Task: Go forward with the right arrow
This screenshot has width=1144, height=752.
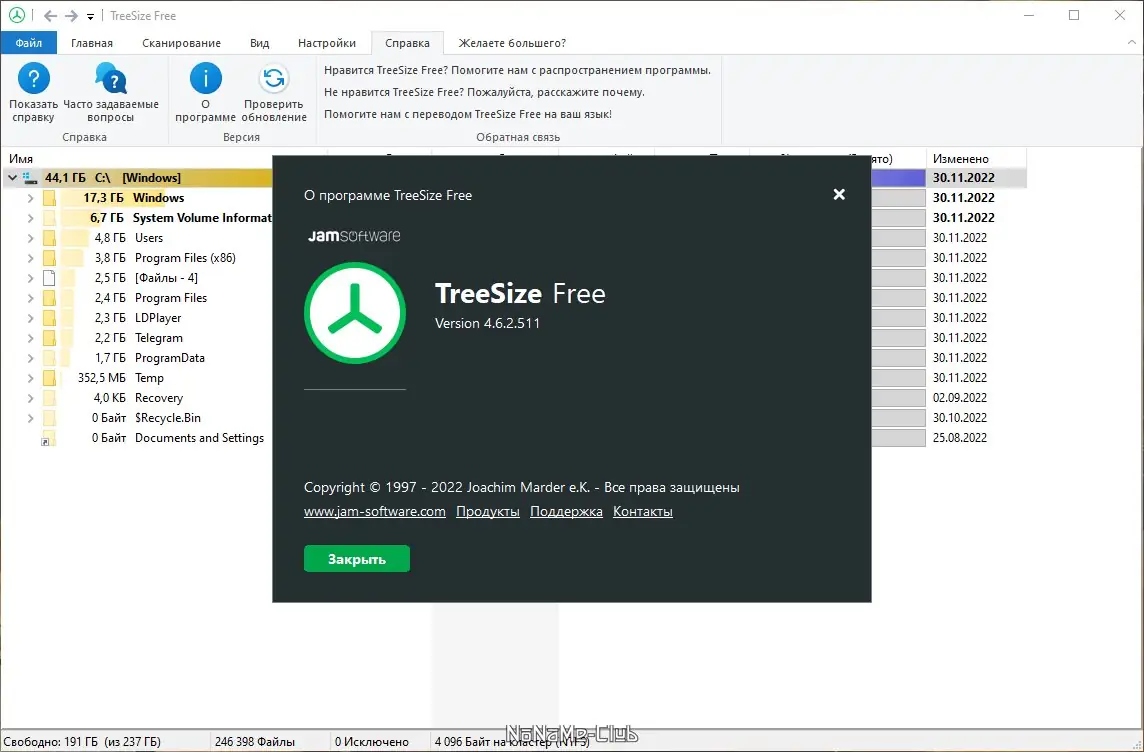Action: point(72,15)
